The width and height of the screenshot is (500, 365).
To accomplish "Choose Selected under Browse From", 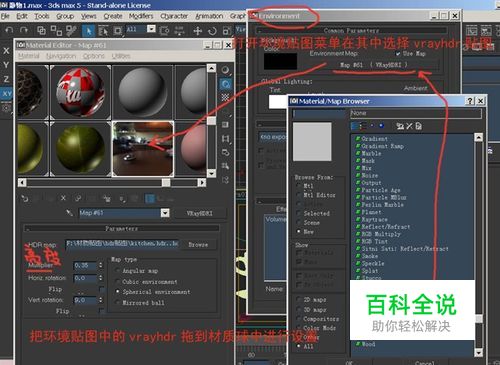I will (x=299, y=213).
